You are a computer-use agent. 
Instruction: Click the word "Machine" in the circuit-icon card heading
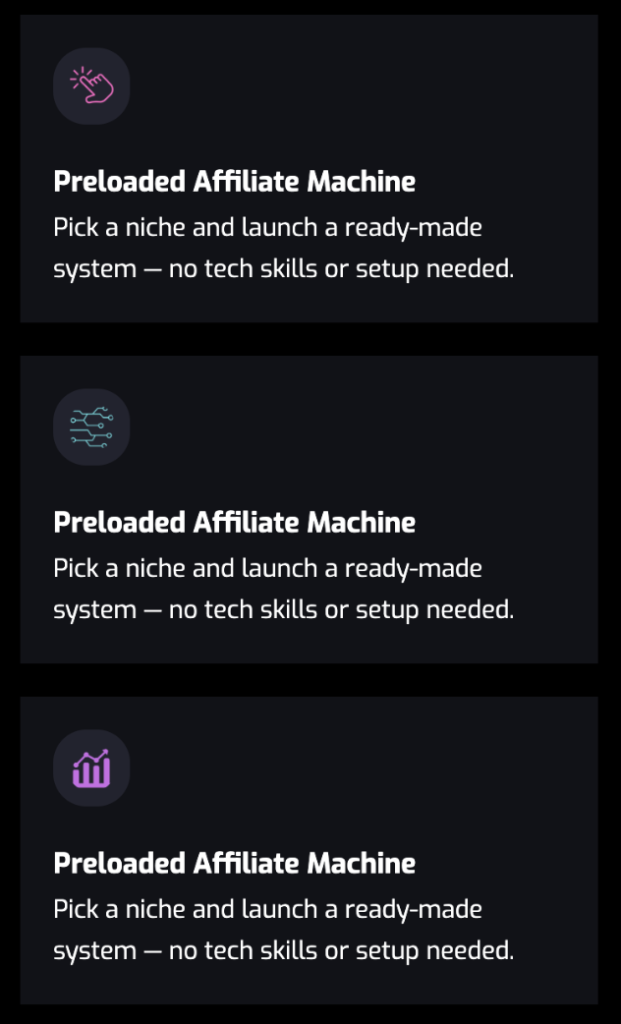(x=361, y=523)
